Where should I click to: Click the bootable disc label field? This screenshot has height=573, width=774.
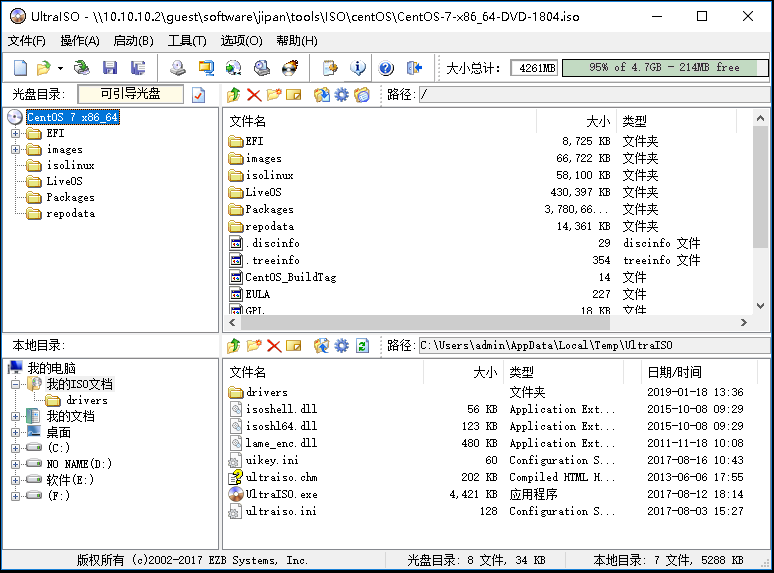131,94
